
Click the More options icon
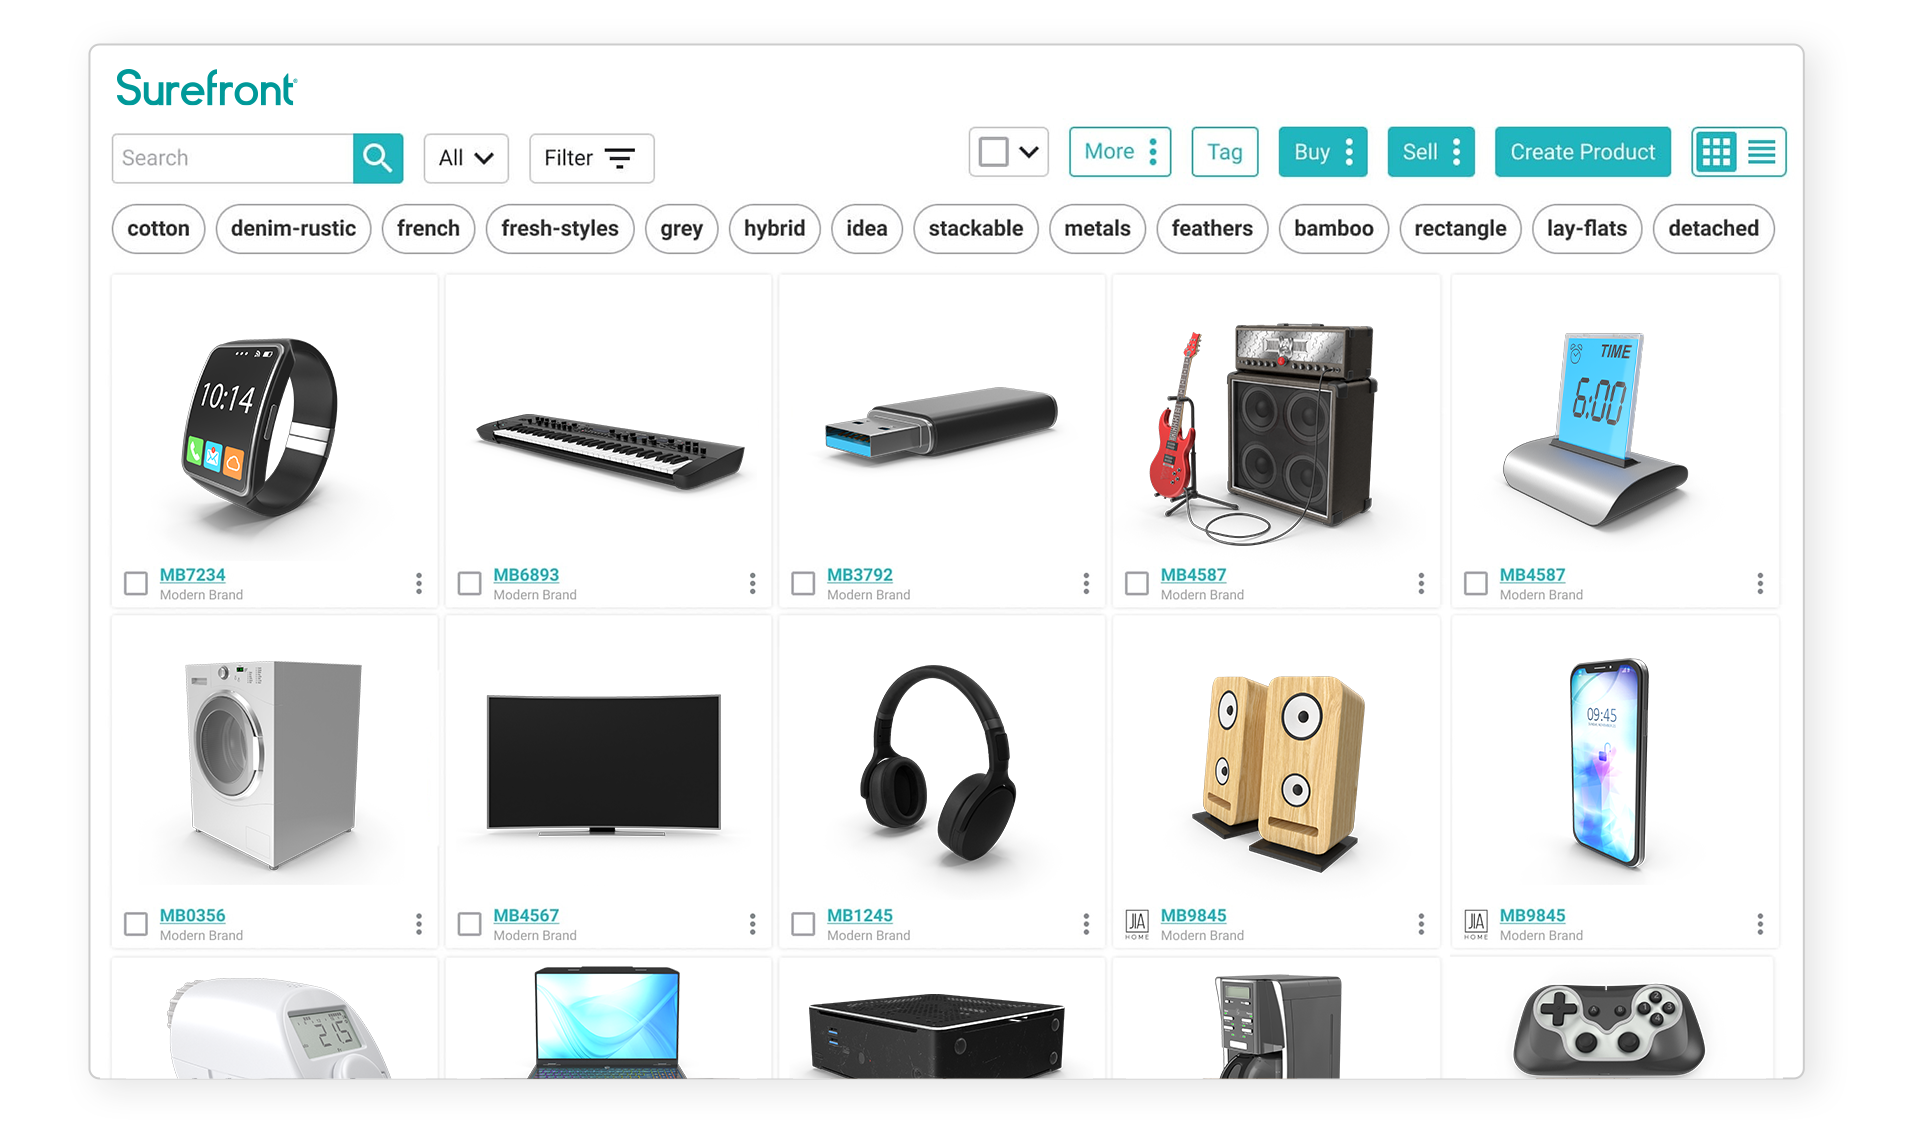(1152, 152)
